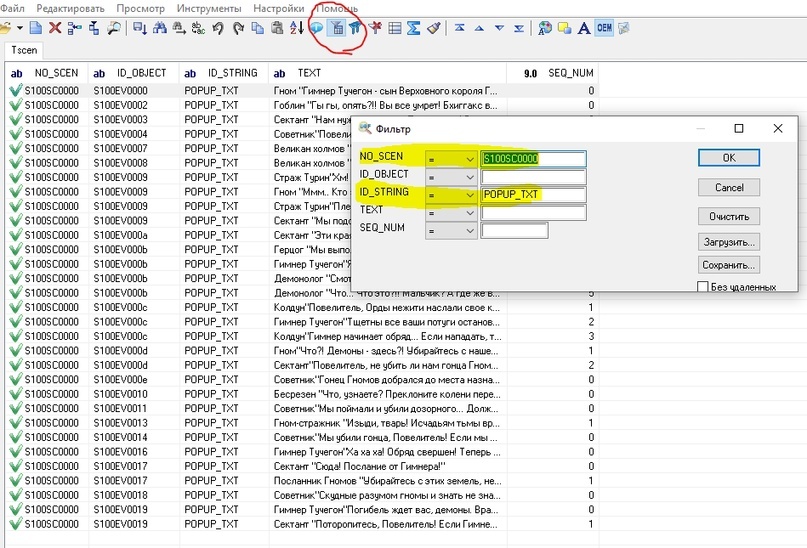This screenshot has height=548, width=807.
Task: Switch to the Tscen tab
Action: click(24, 49)
